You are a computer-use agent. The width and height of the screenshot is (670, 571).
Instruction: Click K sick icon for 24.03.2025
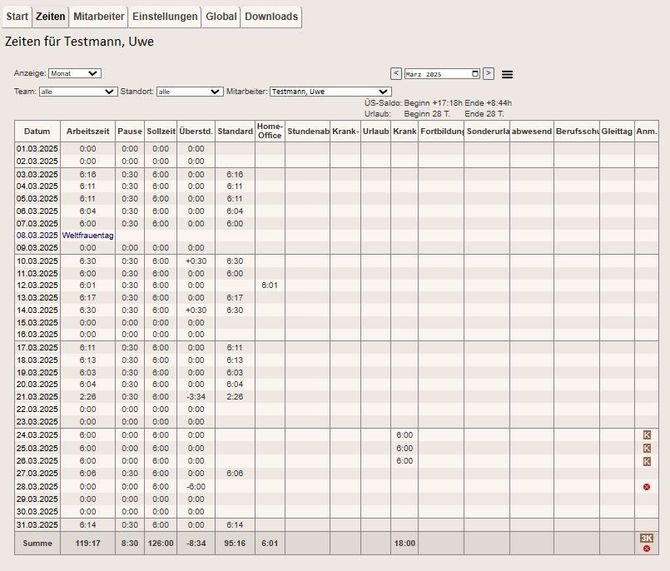coord(646,435)
